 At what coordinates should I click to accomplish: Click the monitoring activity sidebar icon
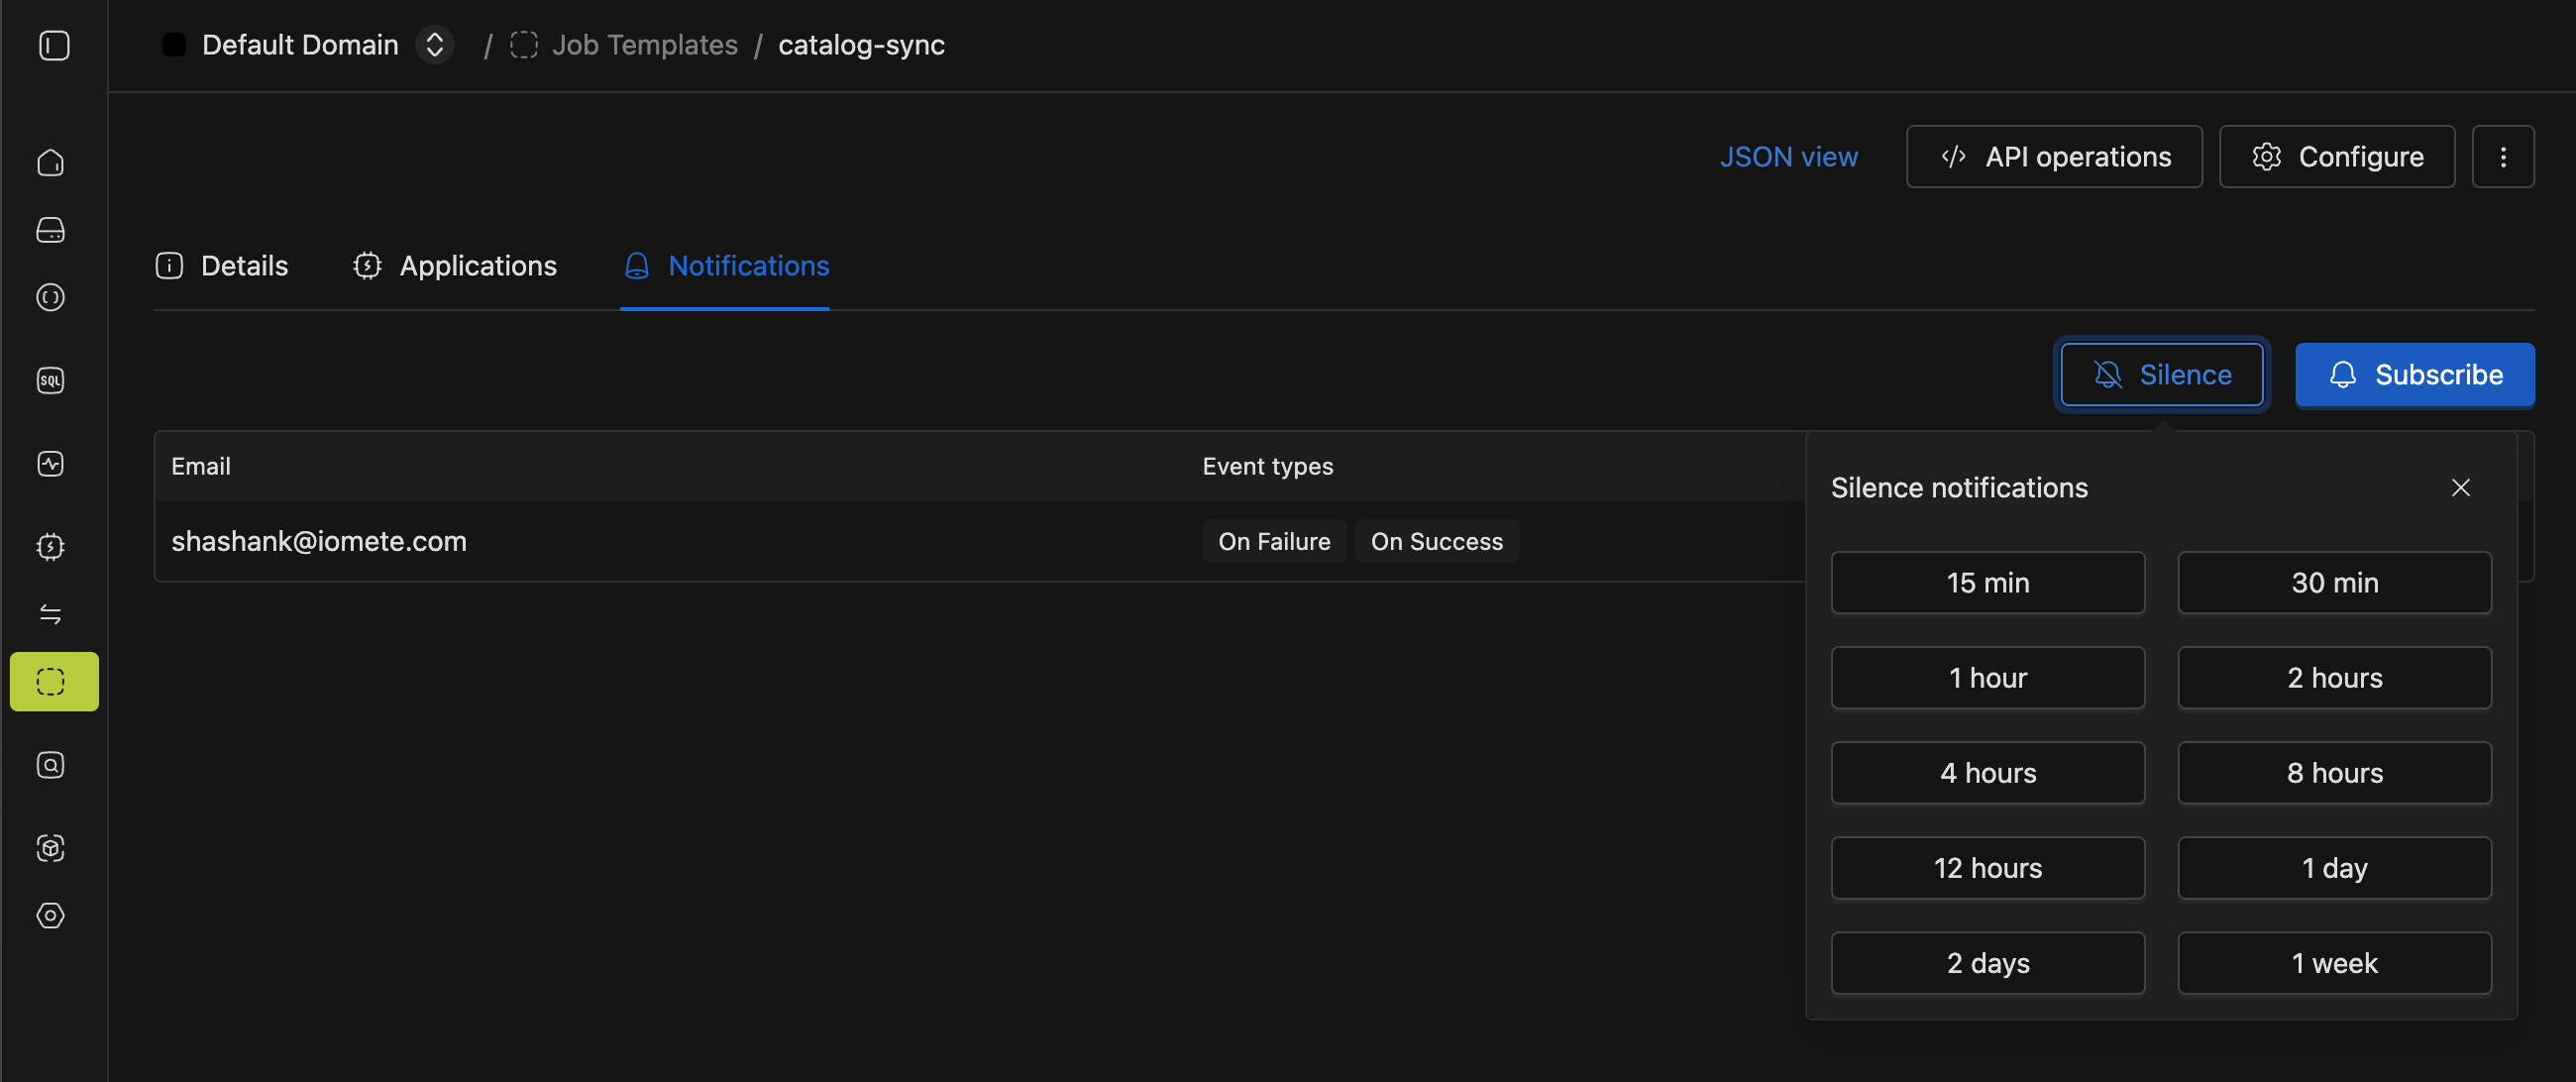51,464
